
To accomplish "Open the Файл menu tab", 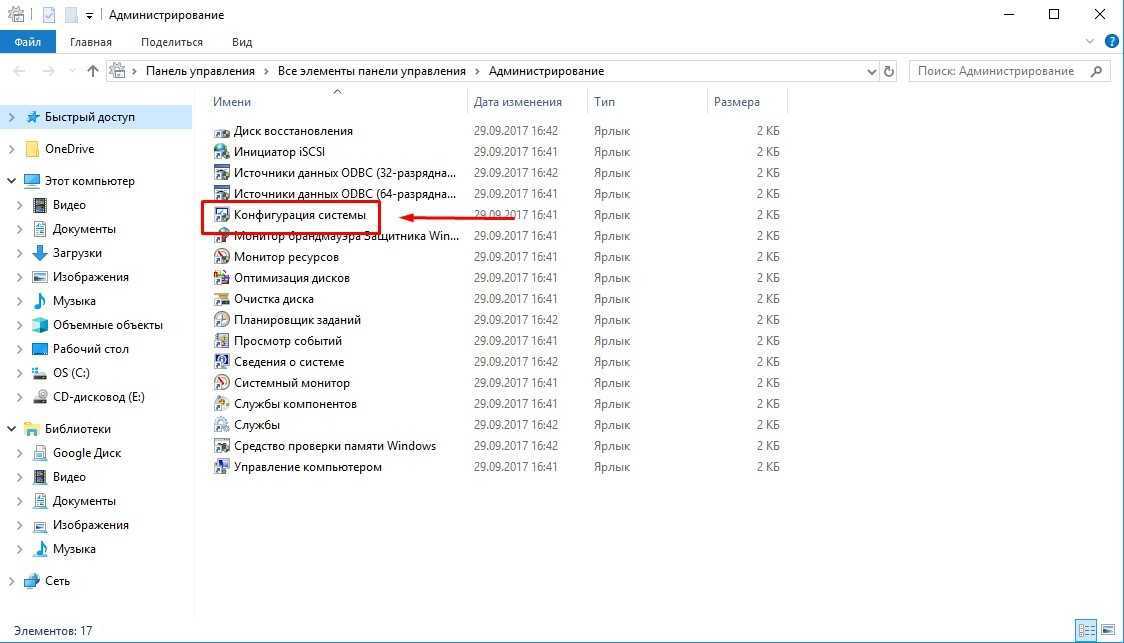I will pos(27,42).
